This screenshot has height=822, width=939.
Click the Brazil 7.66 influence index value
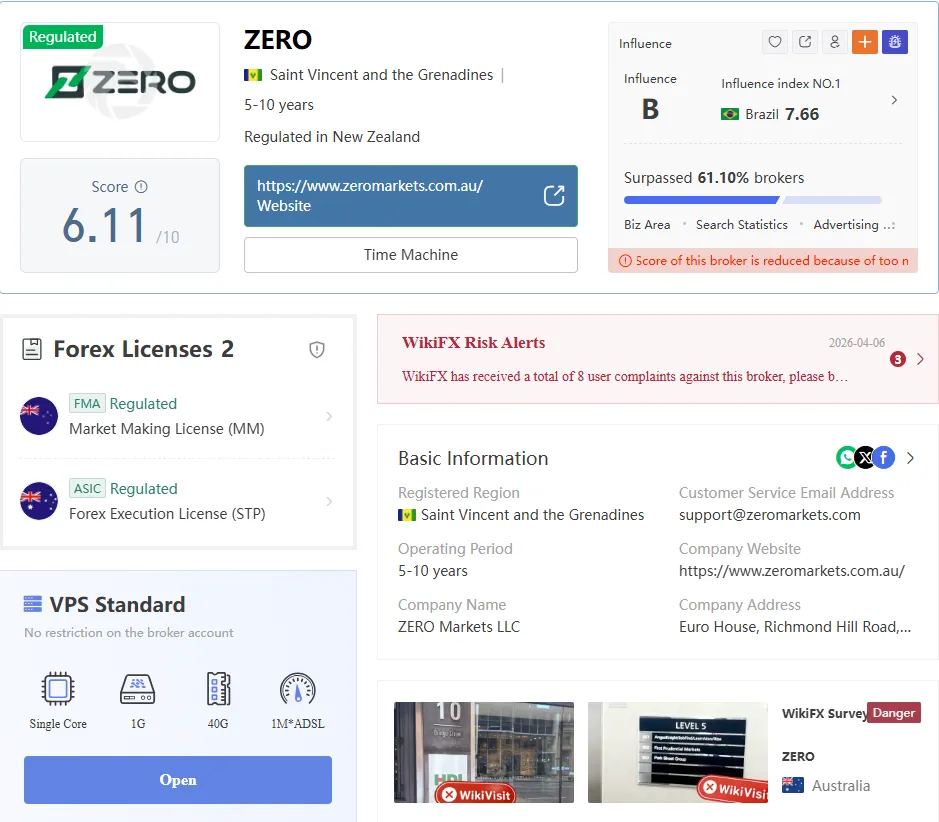point(802,114)
